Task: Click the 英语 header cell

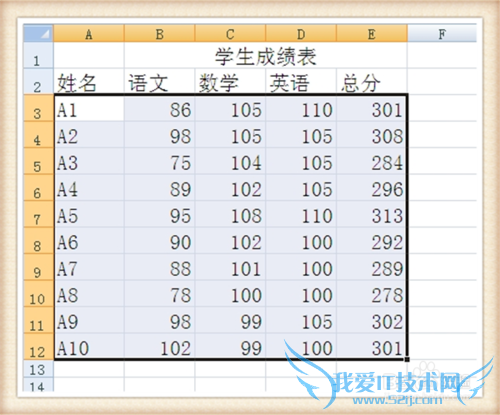Action: (301, 82)
